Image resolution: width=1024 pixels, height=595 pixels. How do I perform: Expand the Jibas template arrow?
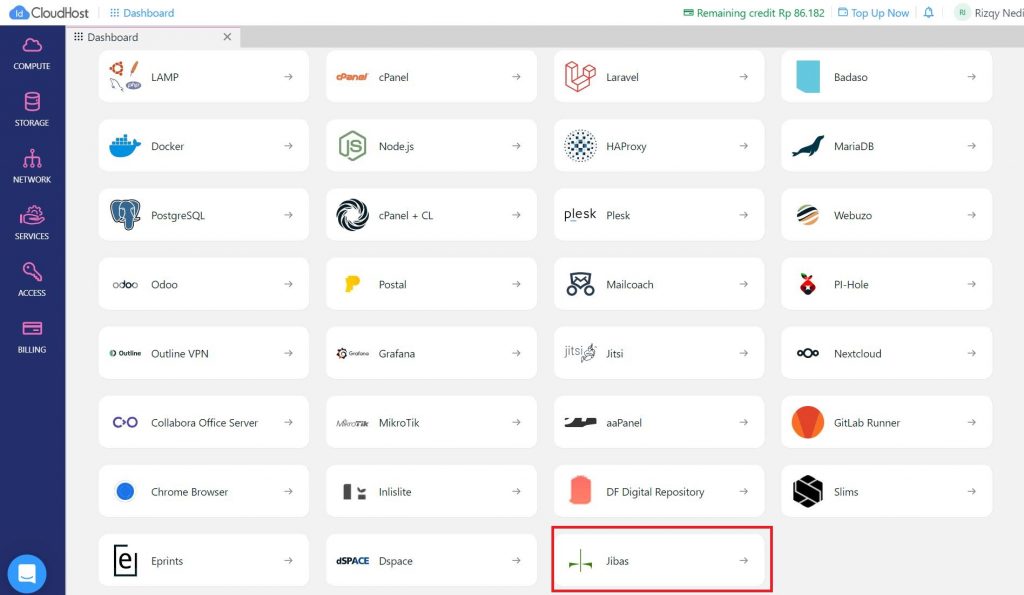click(744, 561)
